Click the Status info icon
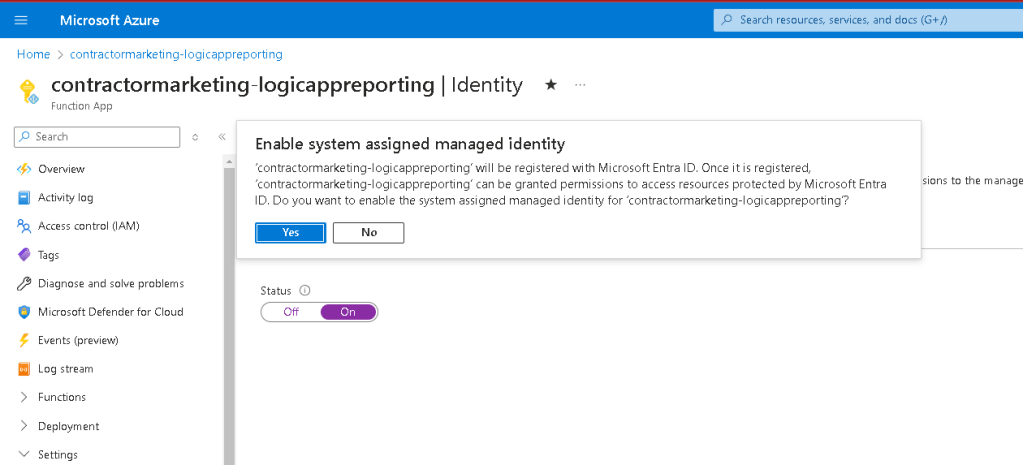Viewport: 1023px width, 465px height. pos(304,291)
